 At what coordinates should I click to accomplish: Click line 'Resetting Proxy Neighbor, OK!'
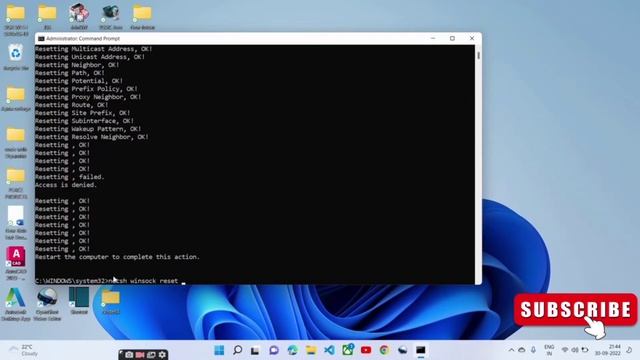[88, 97]
